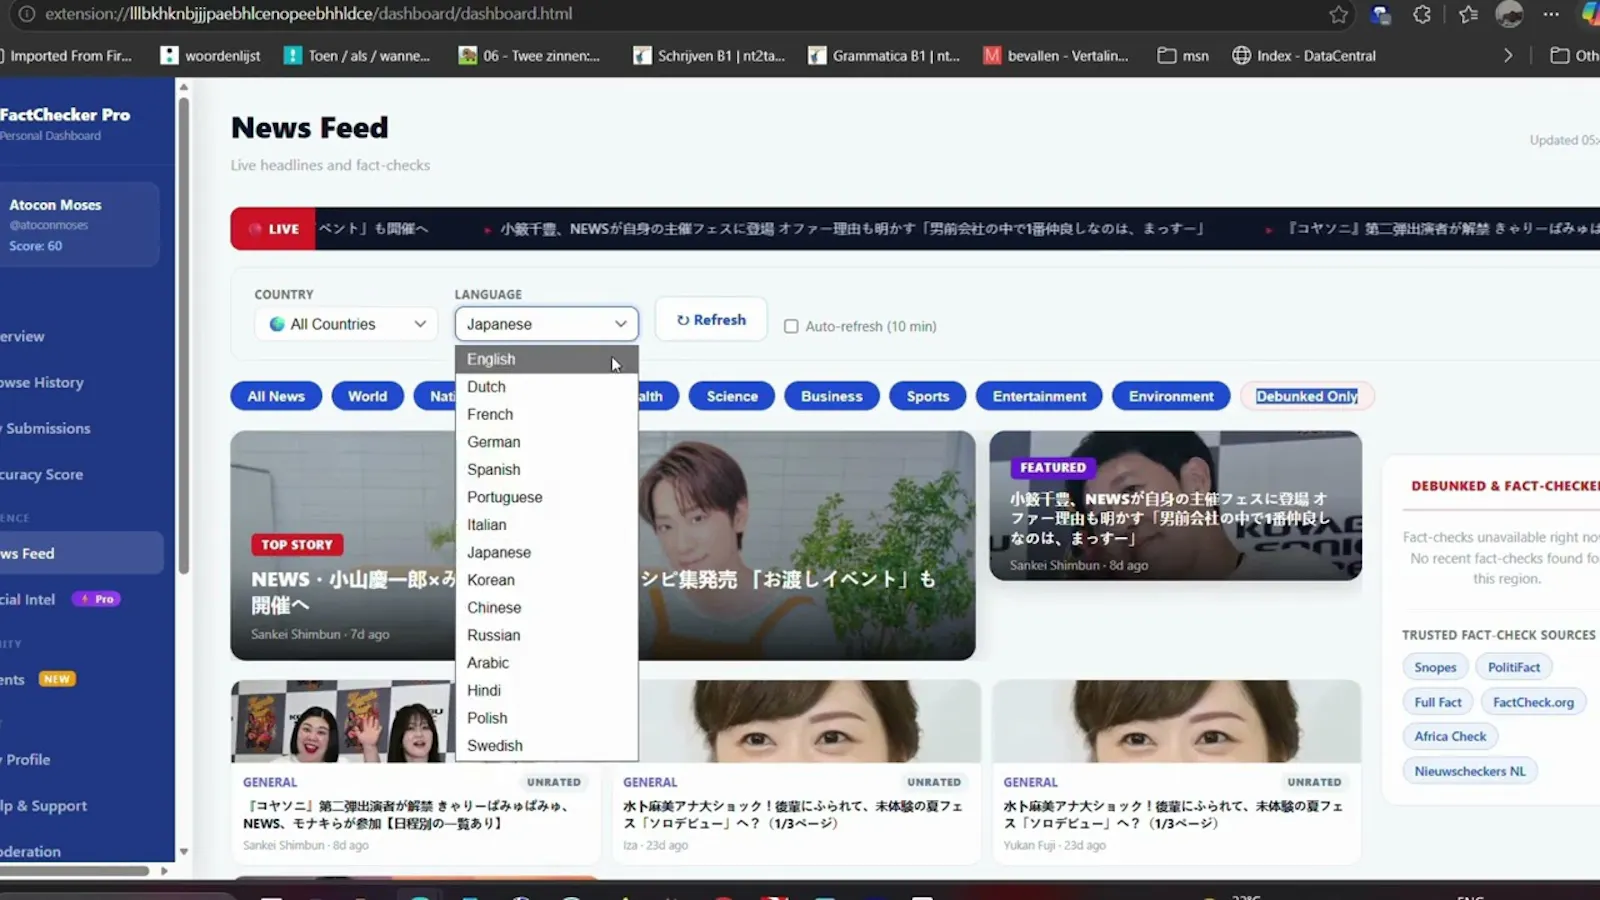Select Swedish in language list
Screen dimensions: 1600x900
click(546, 746)
